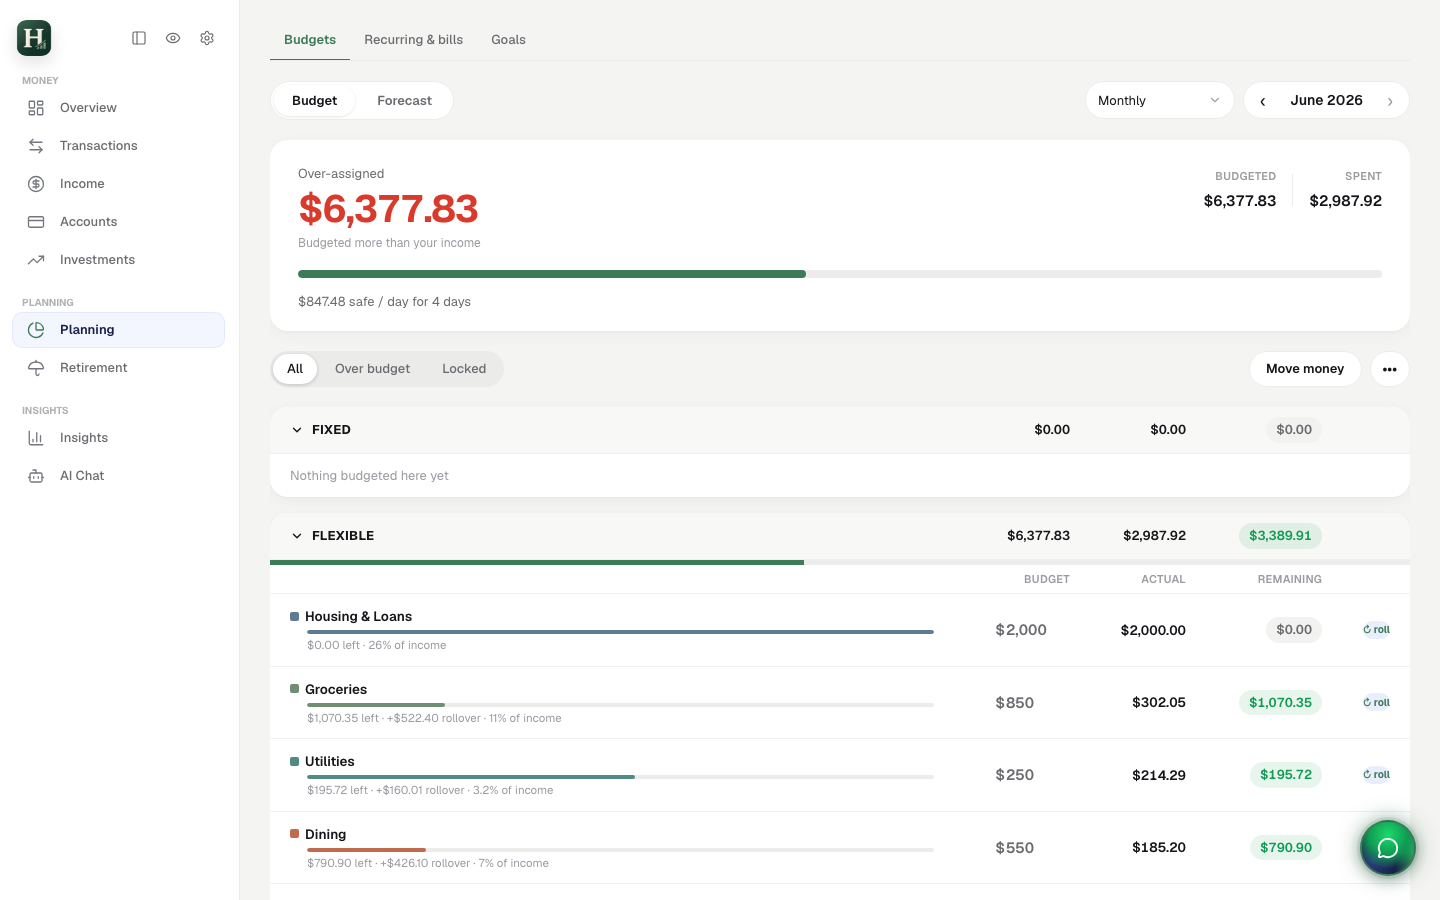Click the Investments trend icon
Viewport: 1440px width, 900px height.
[36, 260]
